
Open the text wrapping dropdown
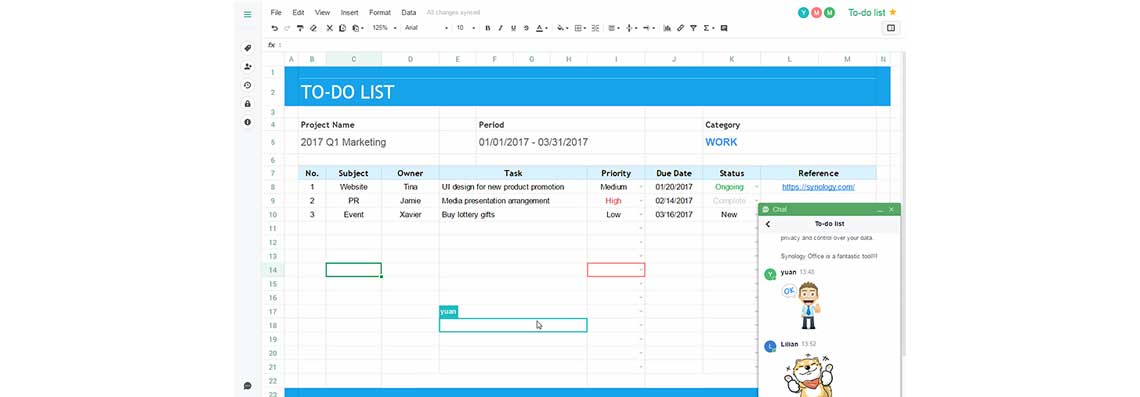tap(649, 28)
